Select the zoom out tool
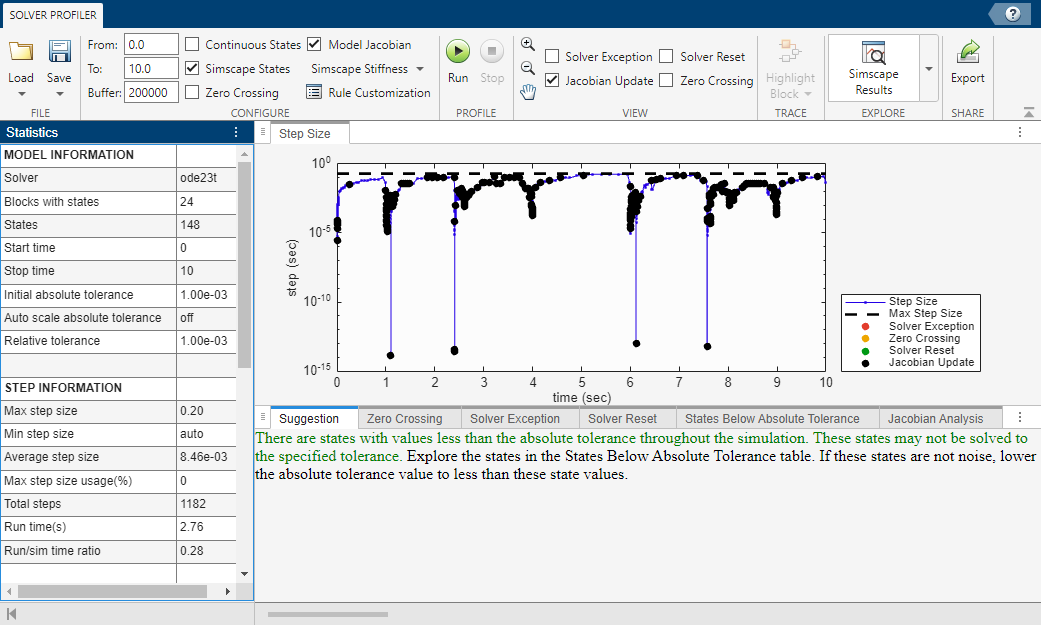The height and width of the screenshot is (625, 1041). tap(527, 68)
